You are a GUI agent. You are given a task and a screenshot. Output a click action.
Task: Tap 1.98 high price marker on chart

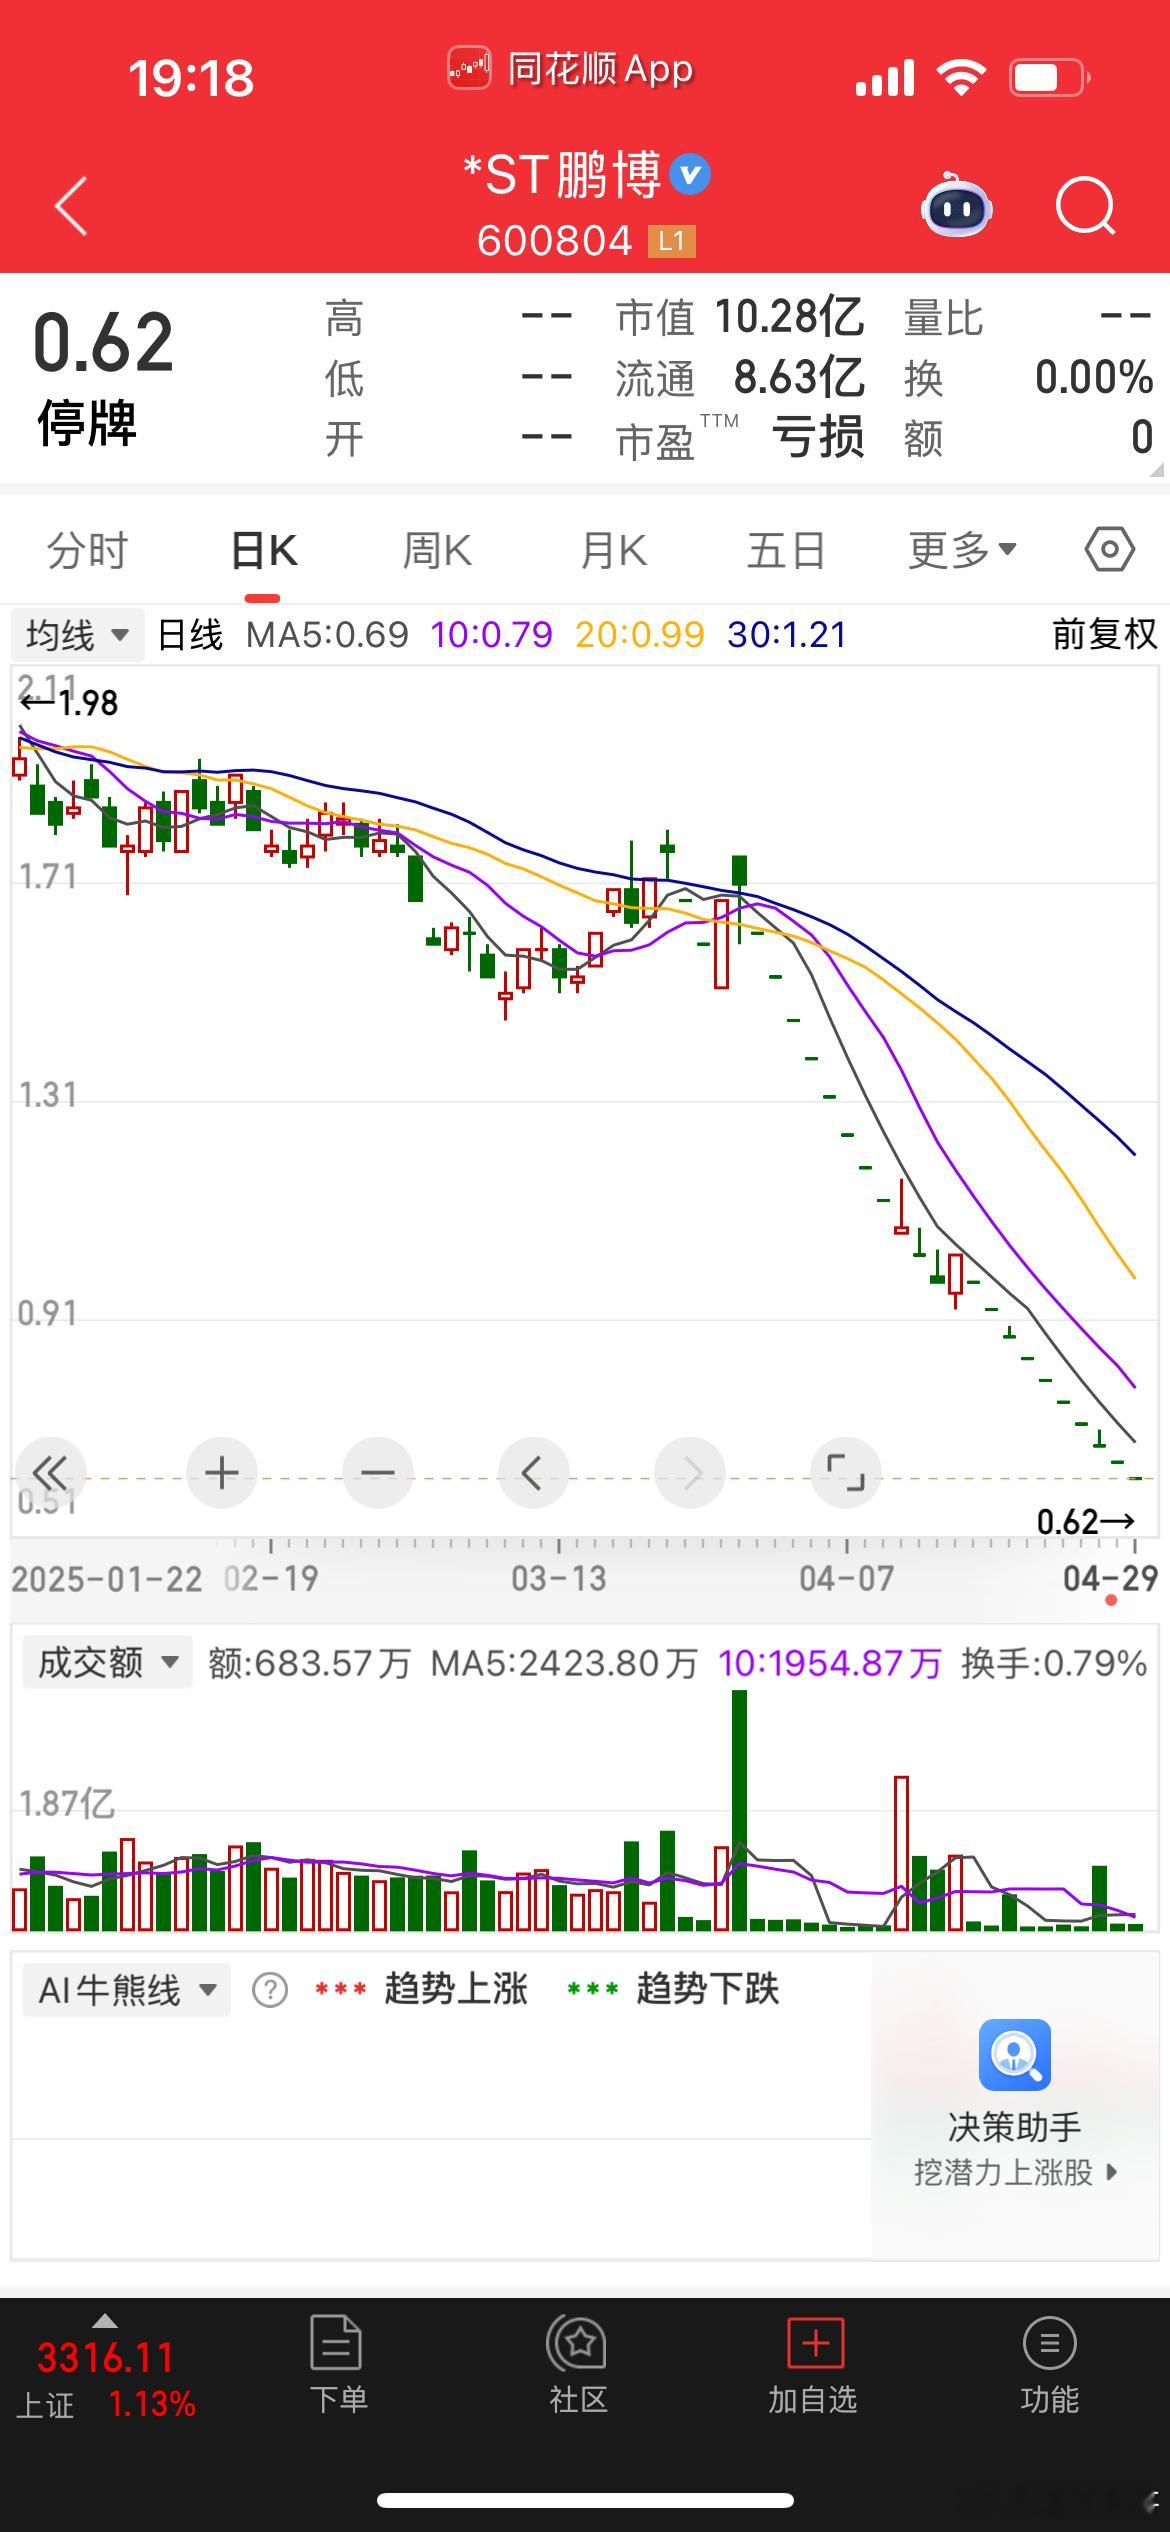69,703
